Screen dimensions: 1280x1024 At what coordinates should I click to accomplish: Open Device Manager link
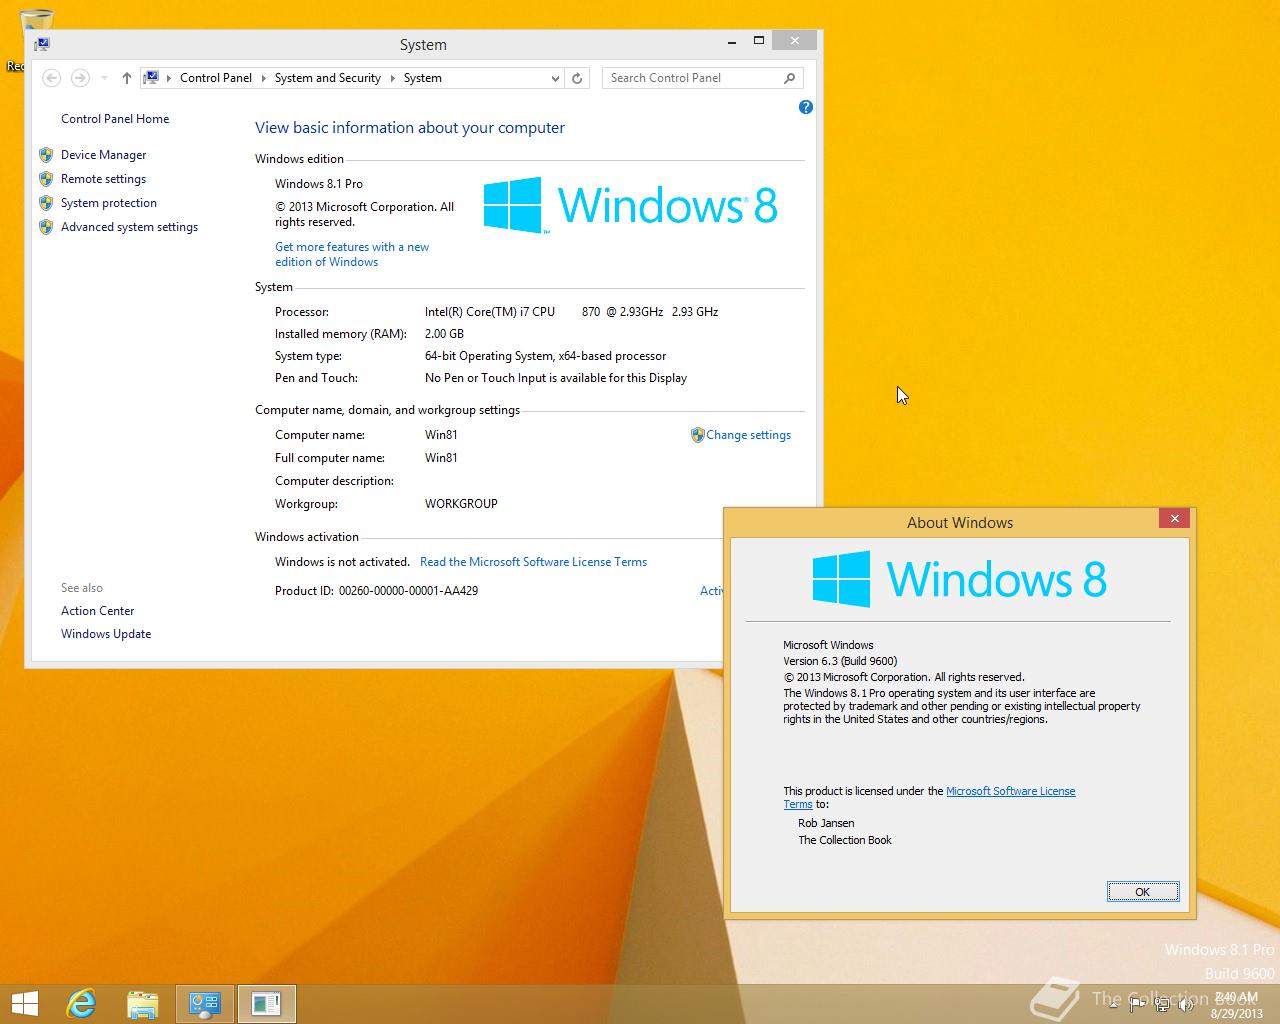click(x=103, y=155)
